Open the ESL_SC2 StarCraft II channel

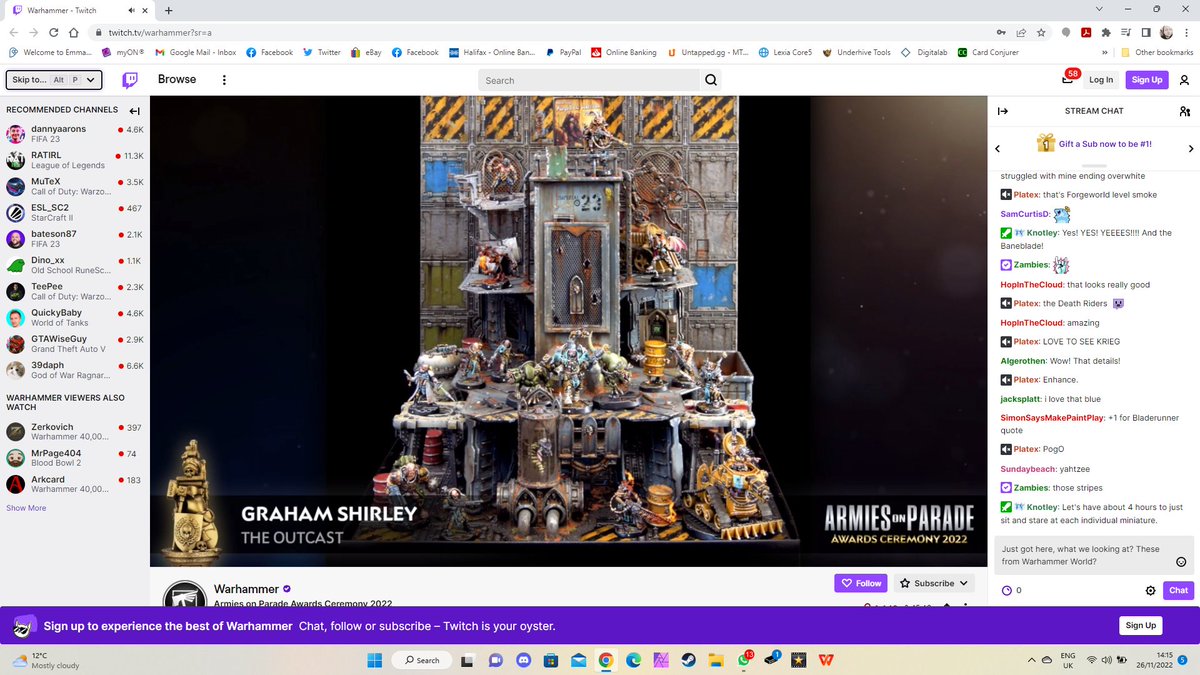[75, 212]
